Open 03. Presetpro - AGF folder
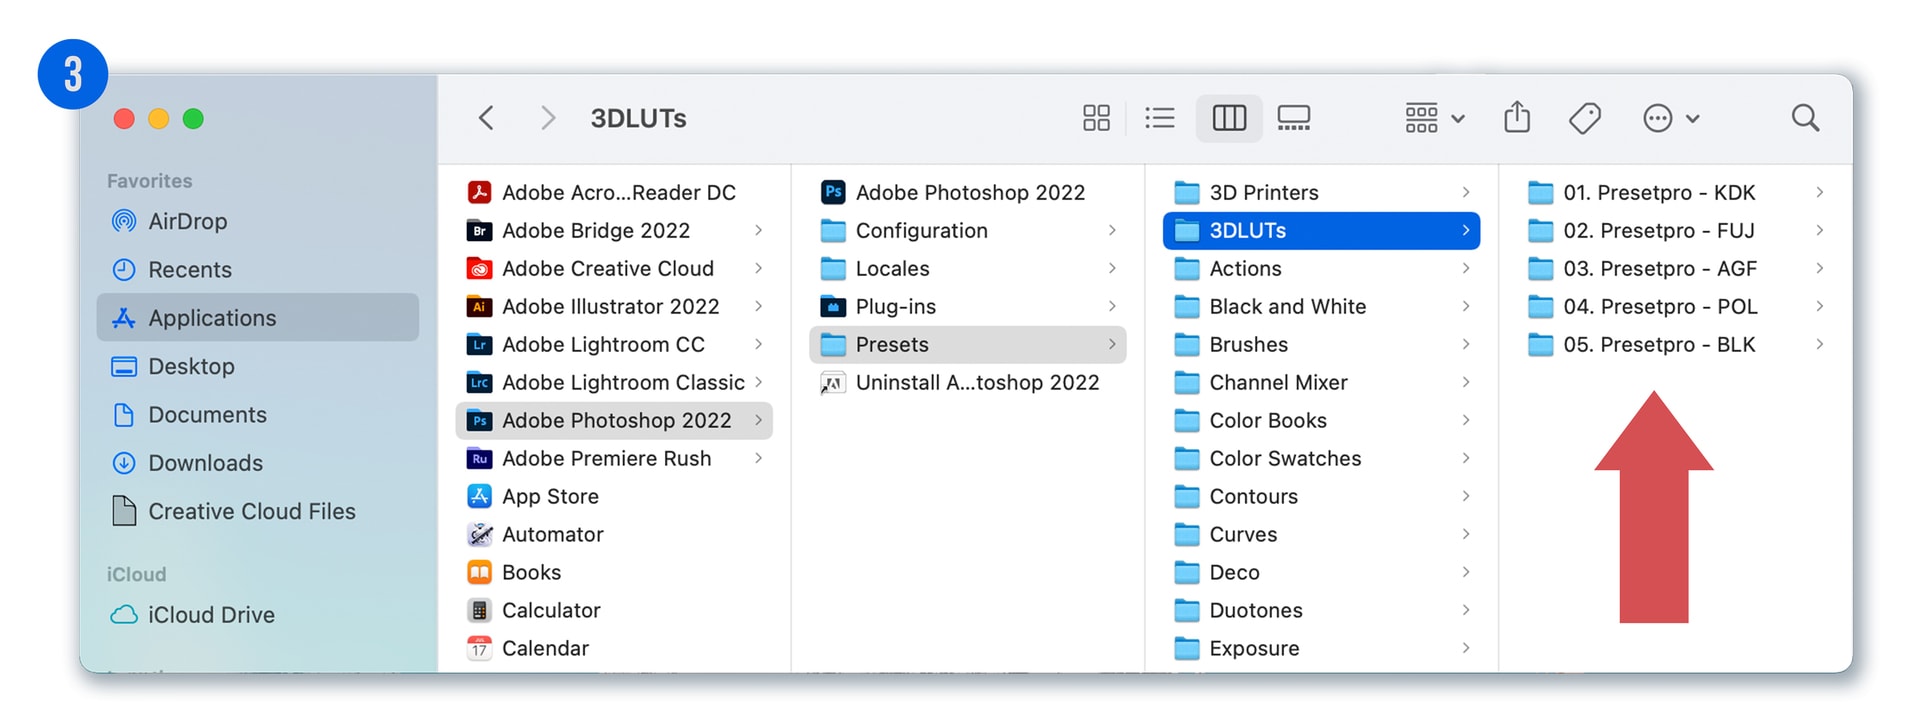Image resolution: width=1920 pixels, height=720 pixels. [1676, 268]
